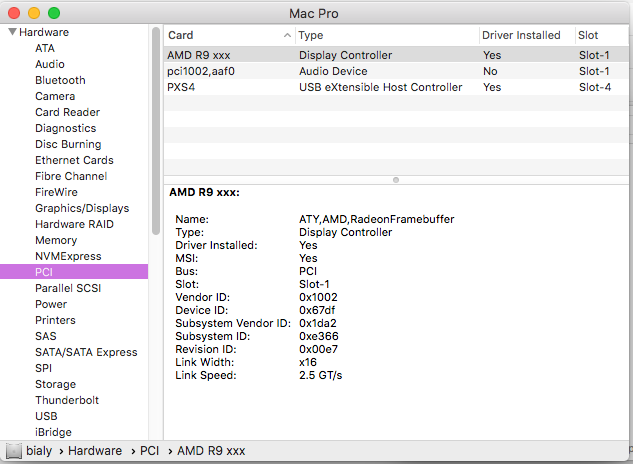633x464 pixels.
Task: Open the Printers section
Action: click(55, 320)
